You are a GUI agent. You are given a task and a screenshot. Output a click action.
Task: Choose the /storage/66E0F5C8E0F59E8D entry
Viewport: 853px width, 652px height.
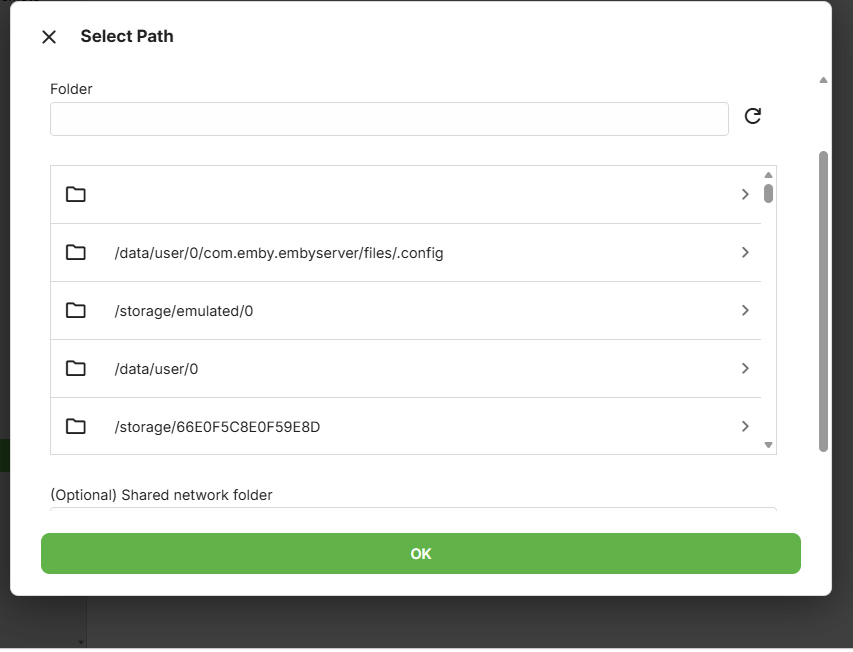pyautogui.click(x=217, y=427)
